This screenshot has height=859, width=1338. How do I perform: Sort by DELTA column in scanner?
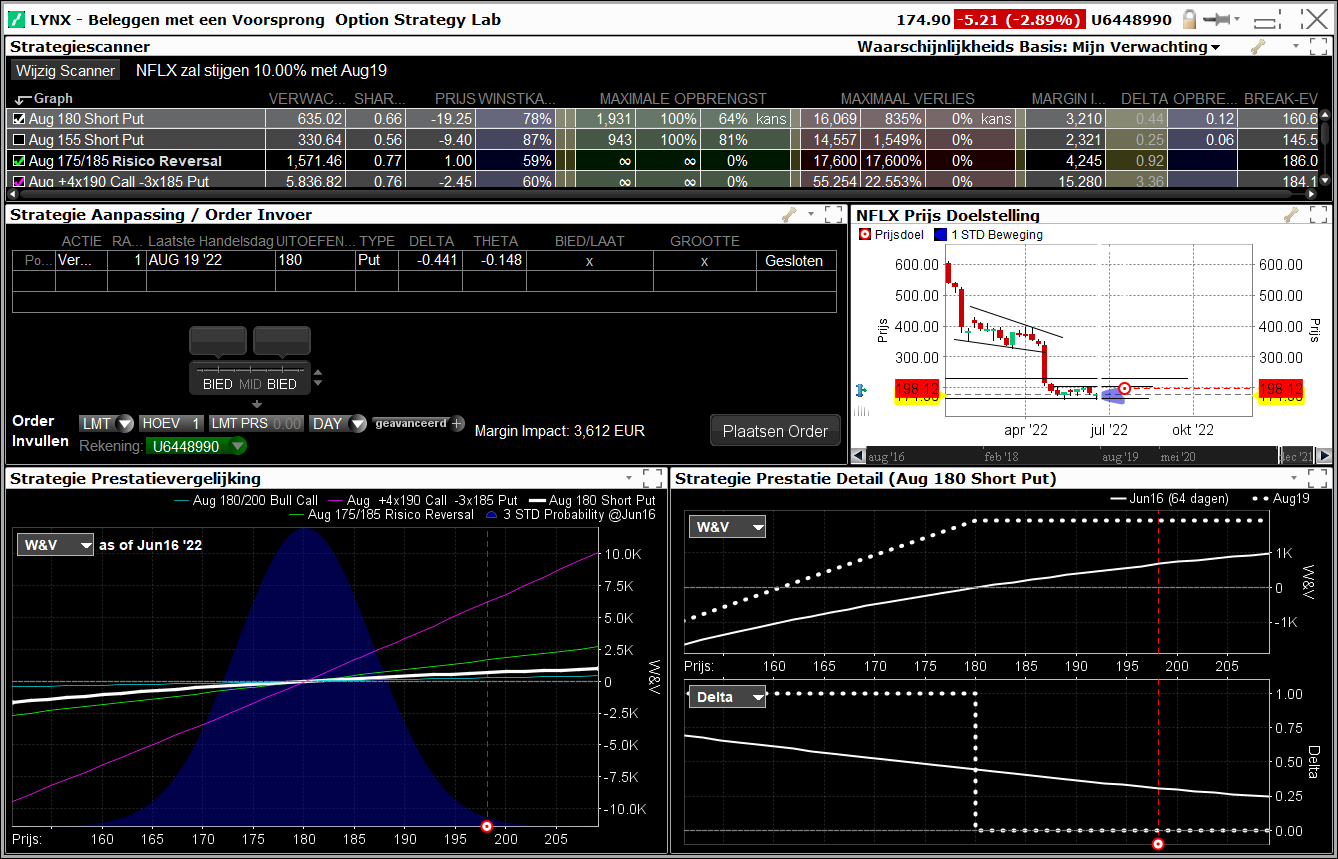tap(1143, 99)
